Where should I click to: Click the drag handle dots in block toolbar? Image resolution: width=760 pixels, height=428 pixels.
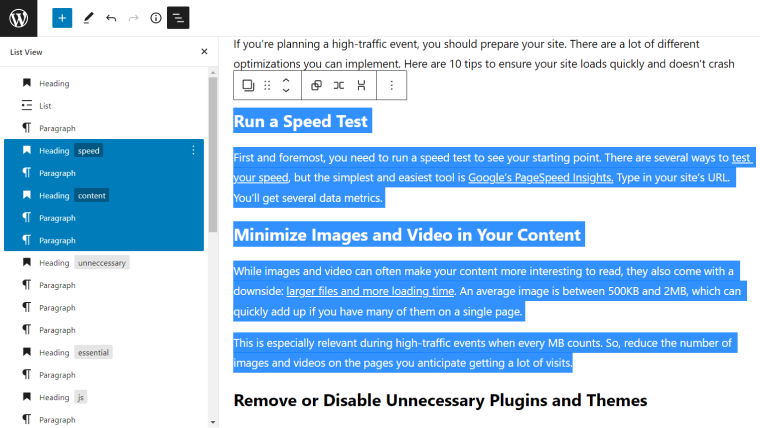(x=267, y=85)
